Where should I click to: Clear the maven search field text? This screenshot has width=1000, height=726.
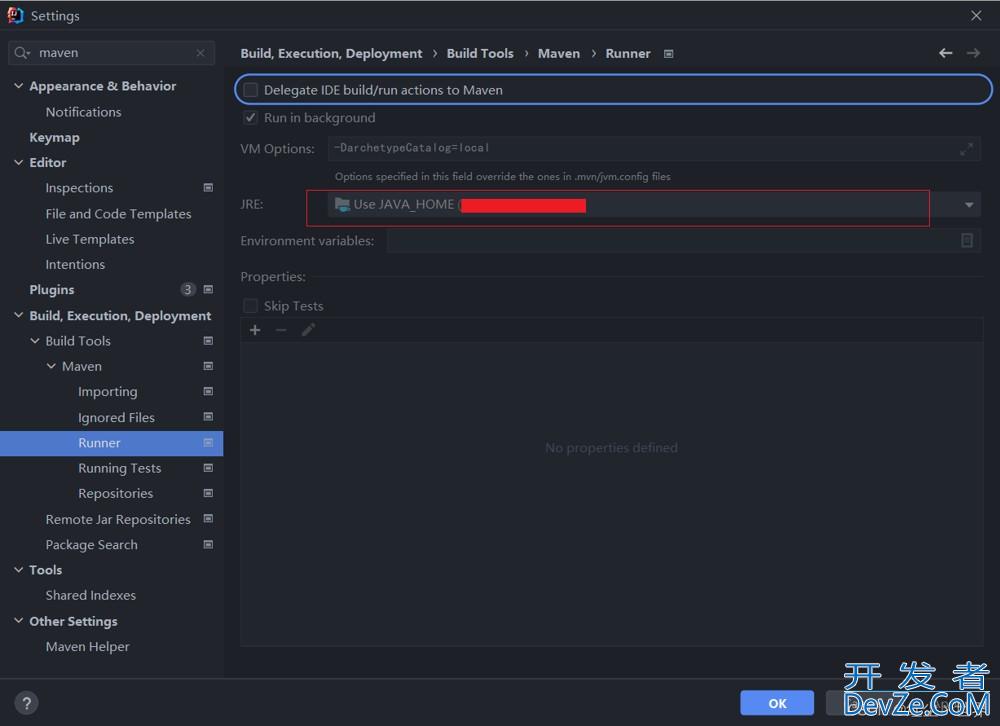[x=200, y=53]
